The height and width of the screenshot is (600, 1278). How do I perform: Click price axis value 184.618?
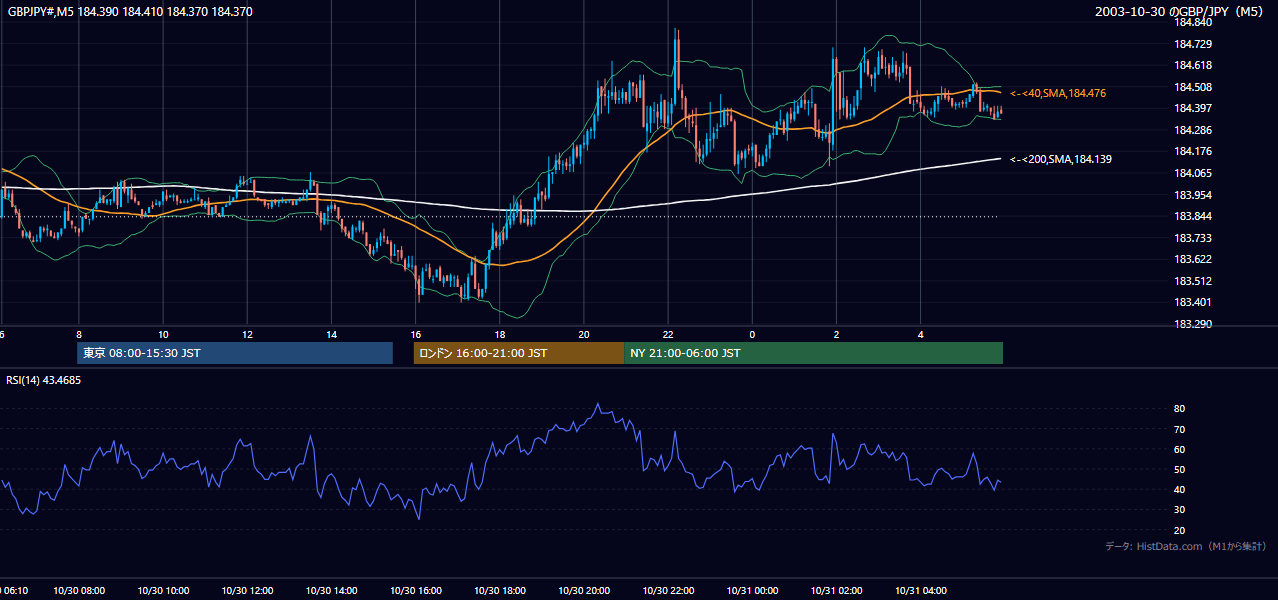click(1193, 65)
